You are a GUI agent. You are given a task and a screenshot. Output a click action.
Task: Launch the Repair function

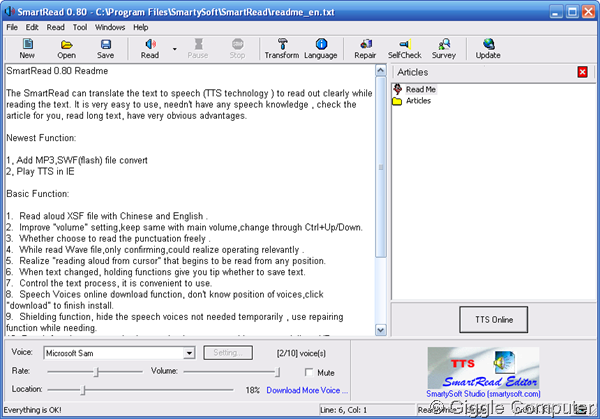tap(365, 49)
